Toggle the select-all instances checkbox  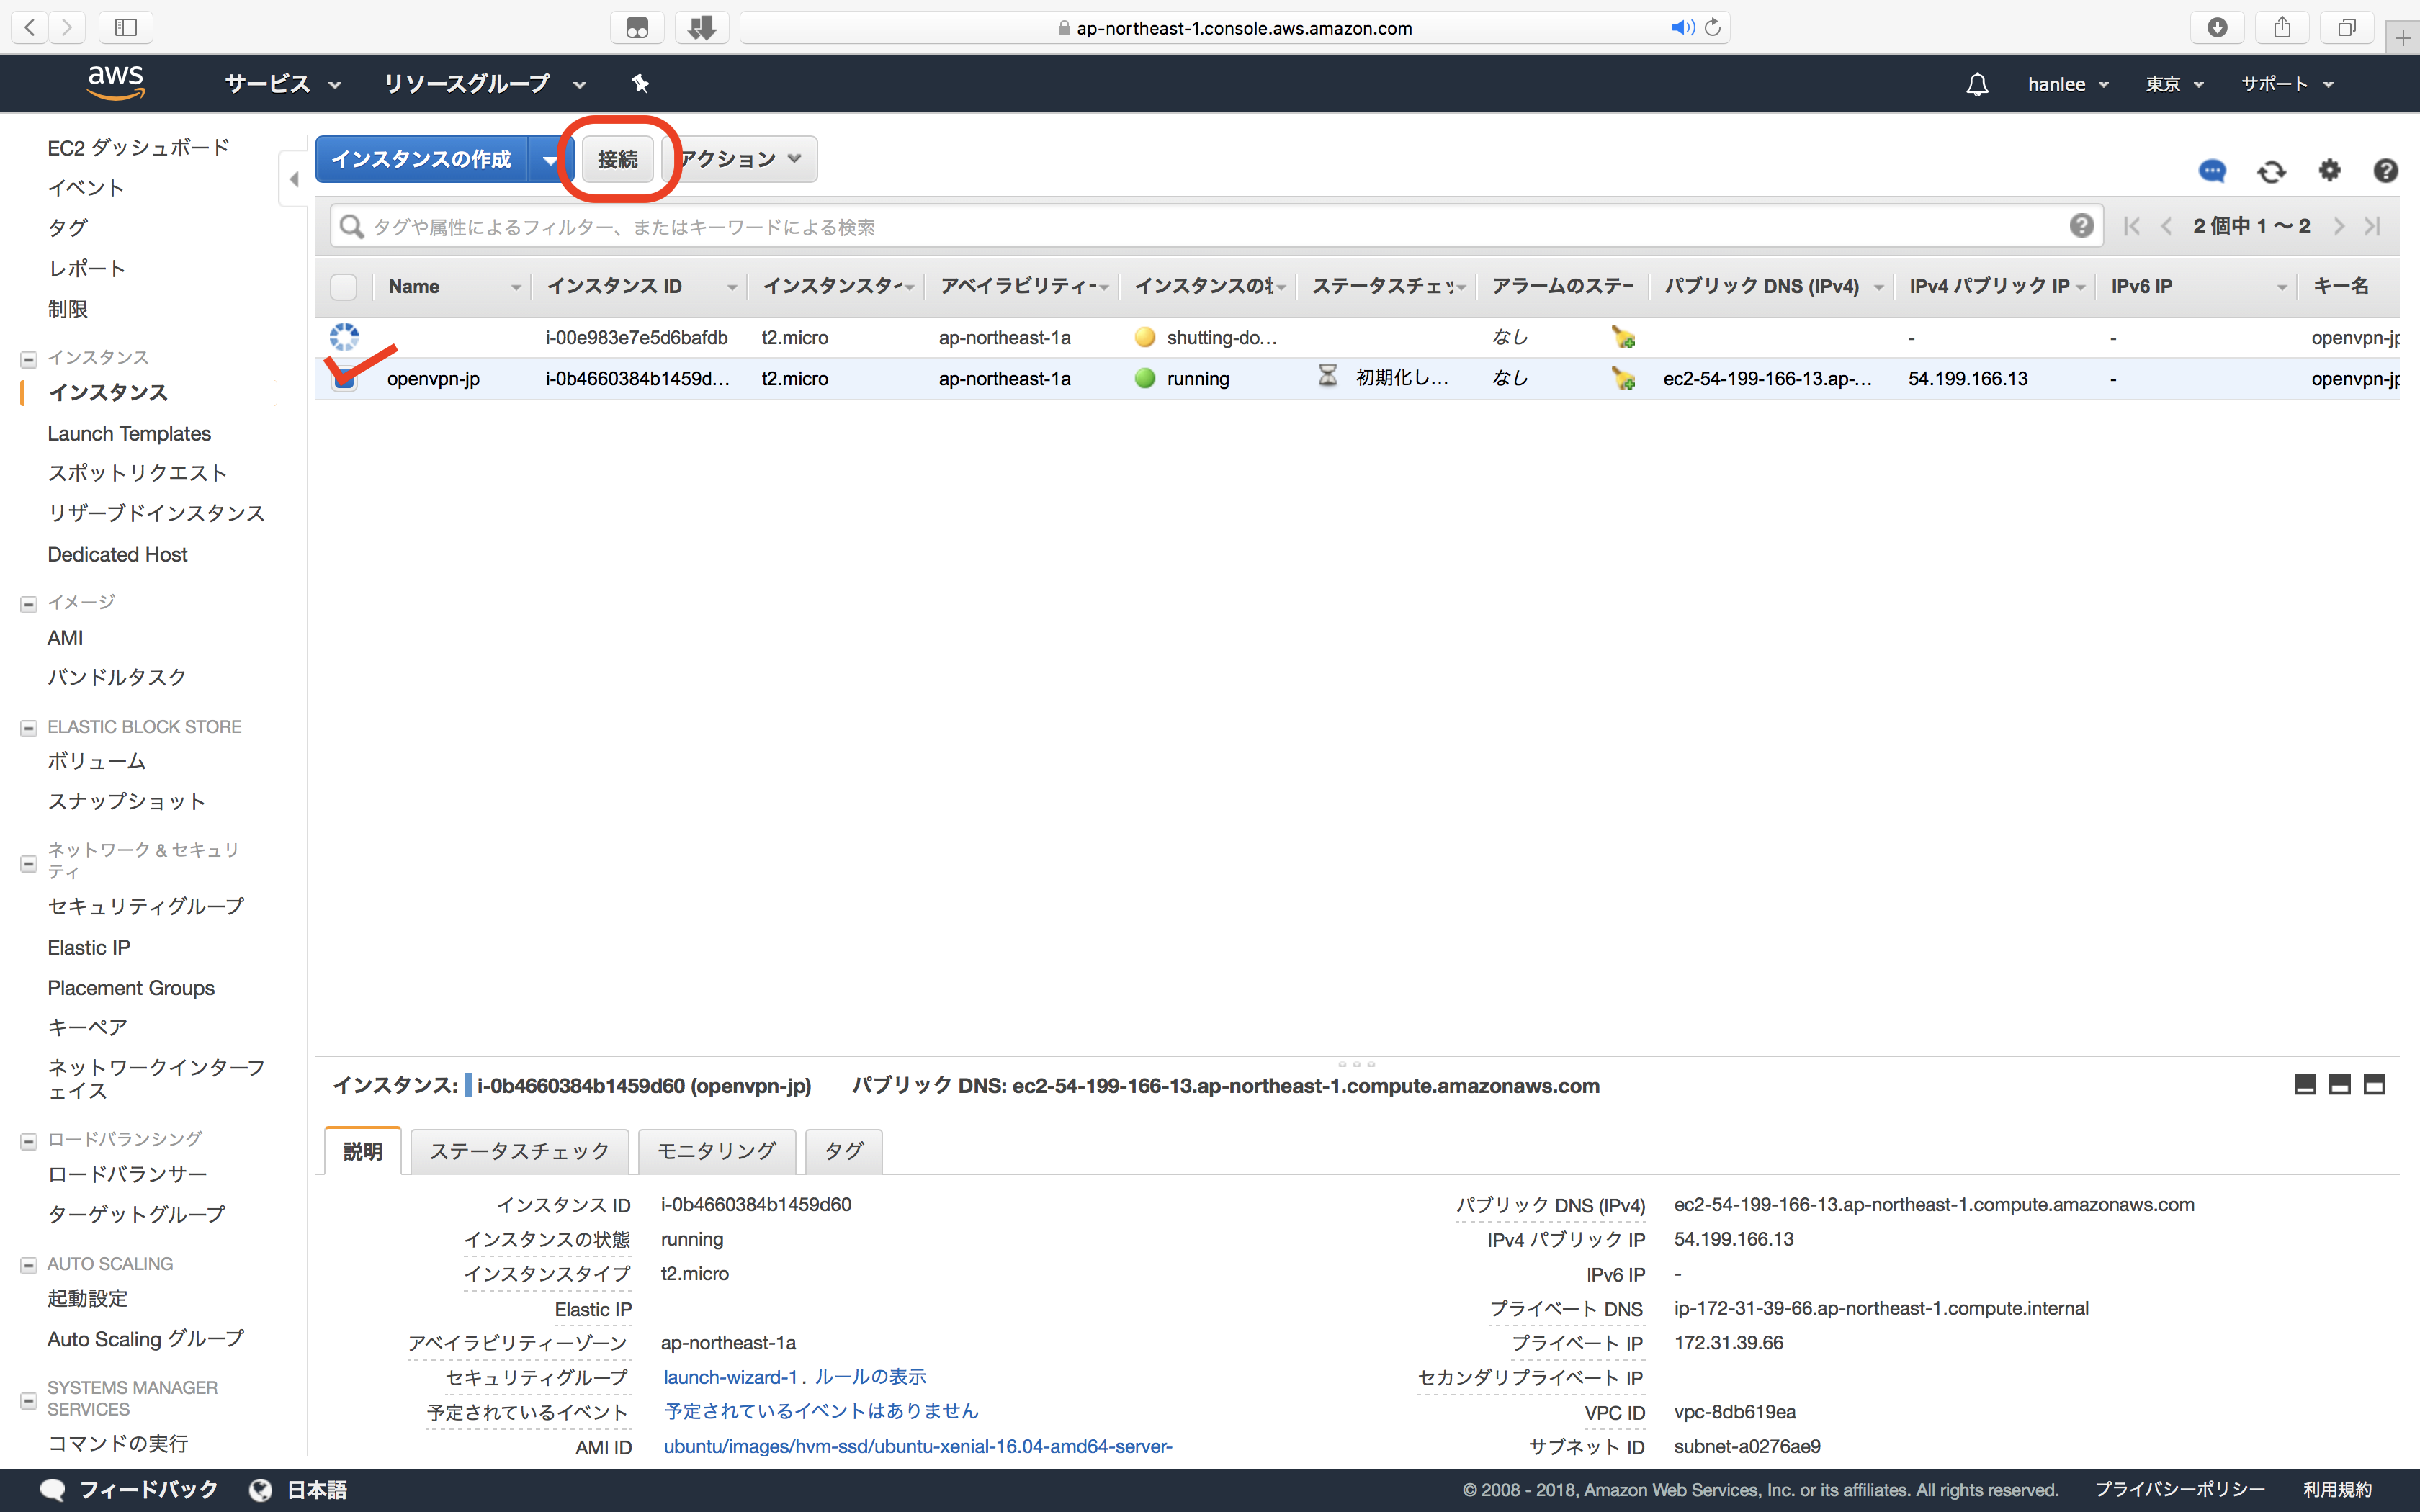(x=343, y=287)
